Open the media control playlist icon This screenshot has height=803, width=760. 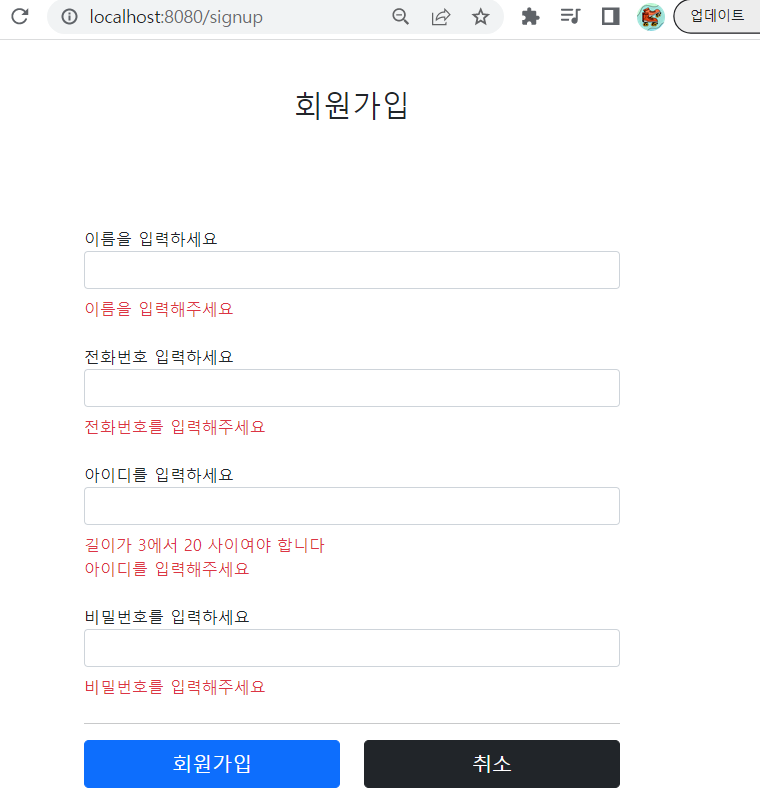(570, 16)
